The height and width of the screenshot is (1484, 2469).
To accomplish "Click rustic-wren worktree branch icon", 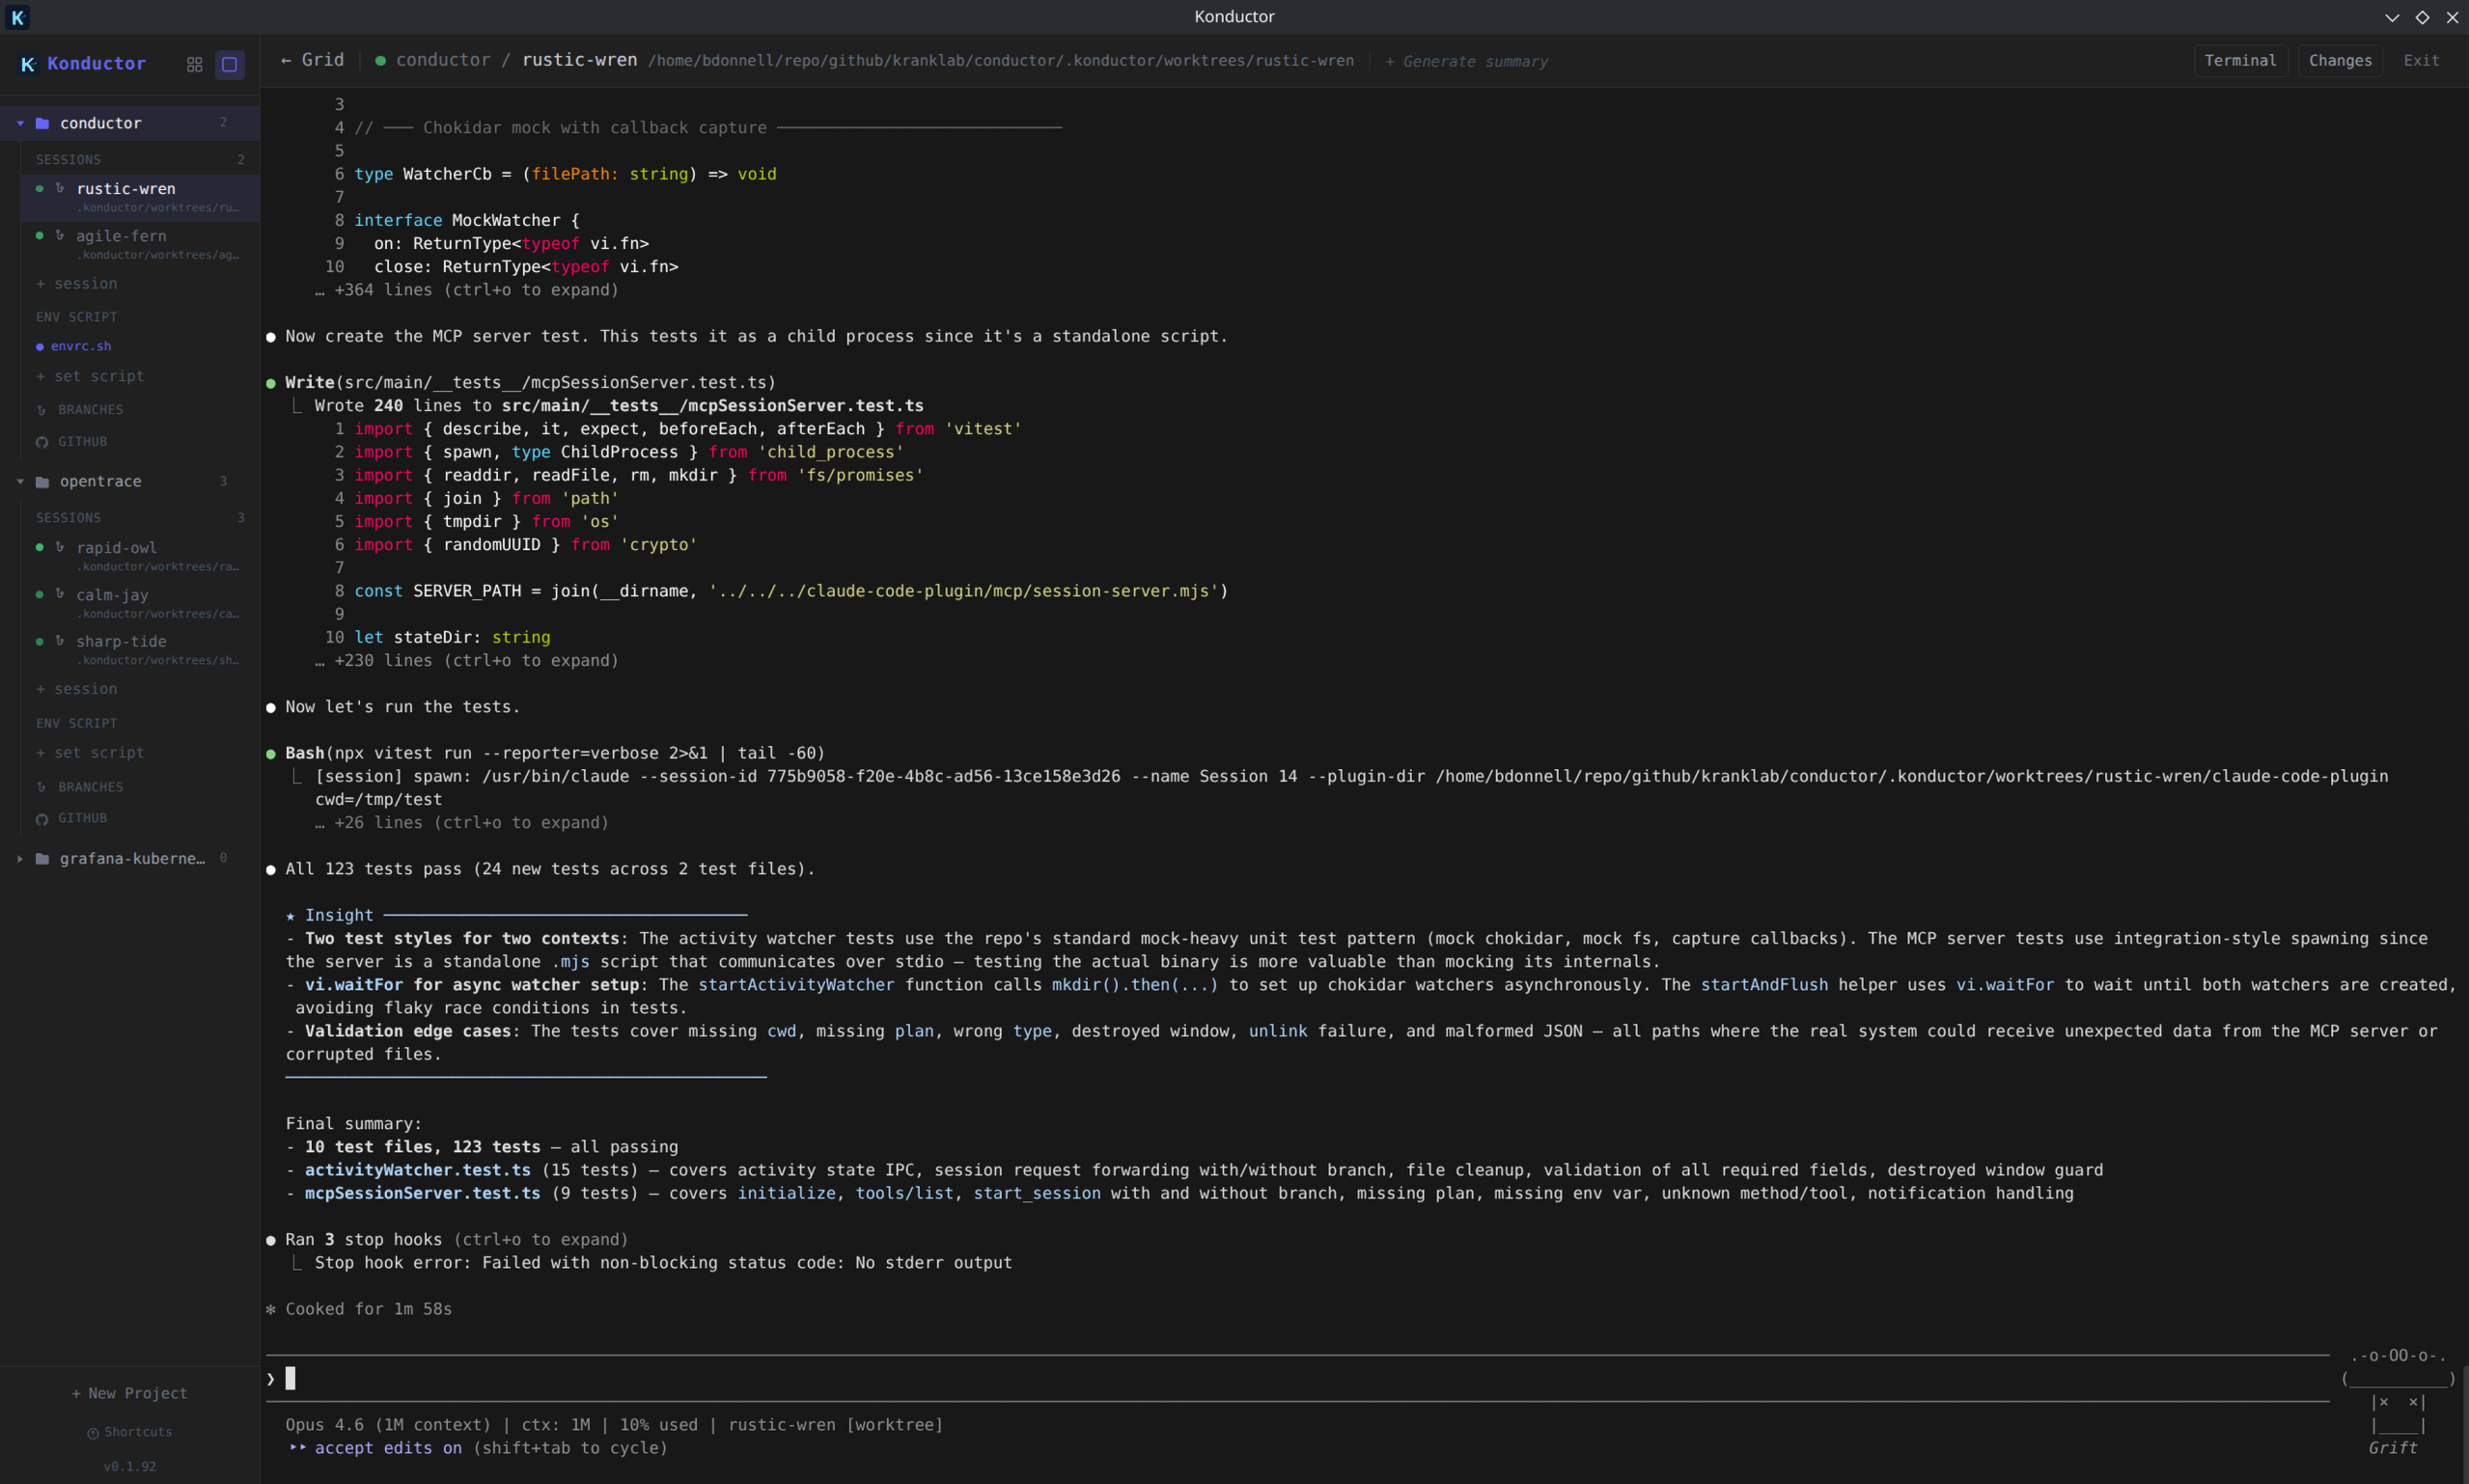I will point(60,188).
